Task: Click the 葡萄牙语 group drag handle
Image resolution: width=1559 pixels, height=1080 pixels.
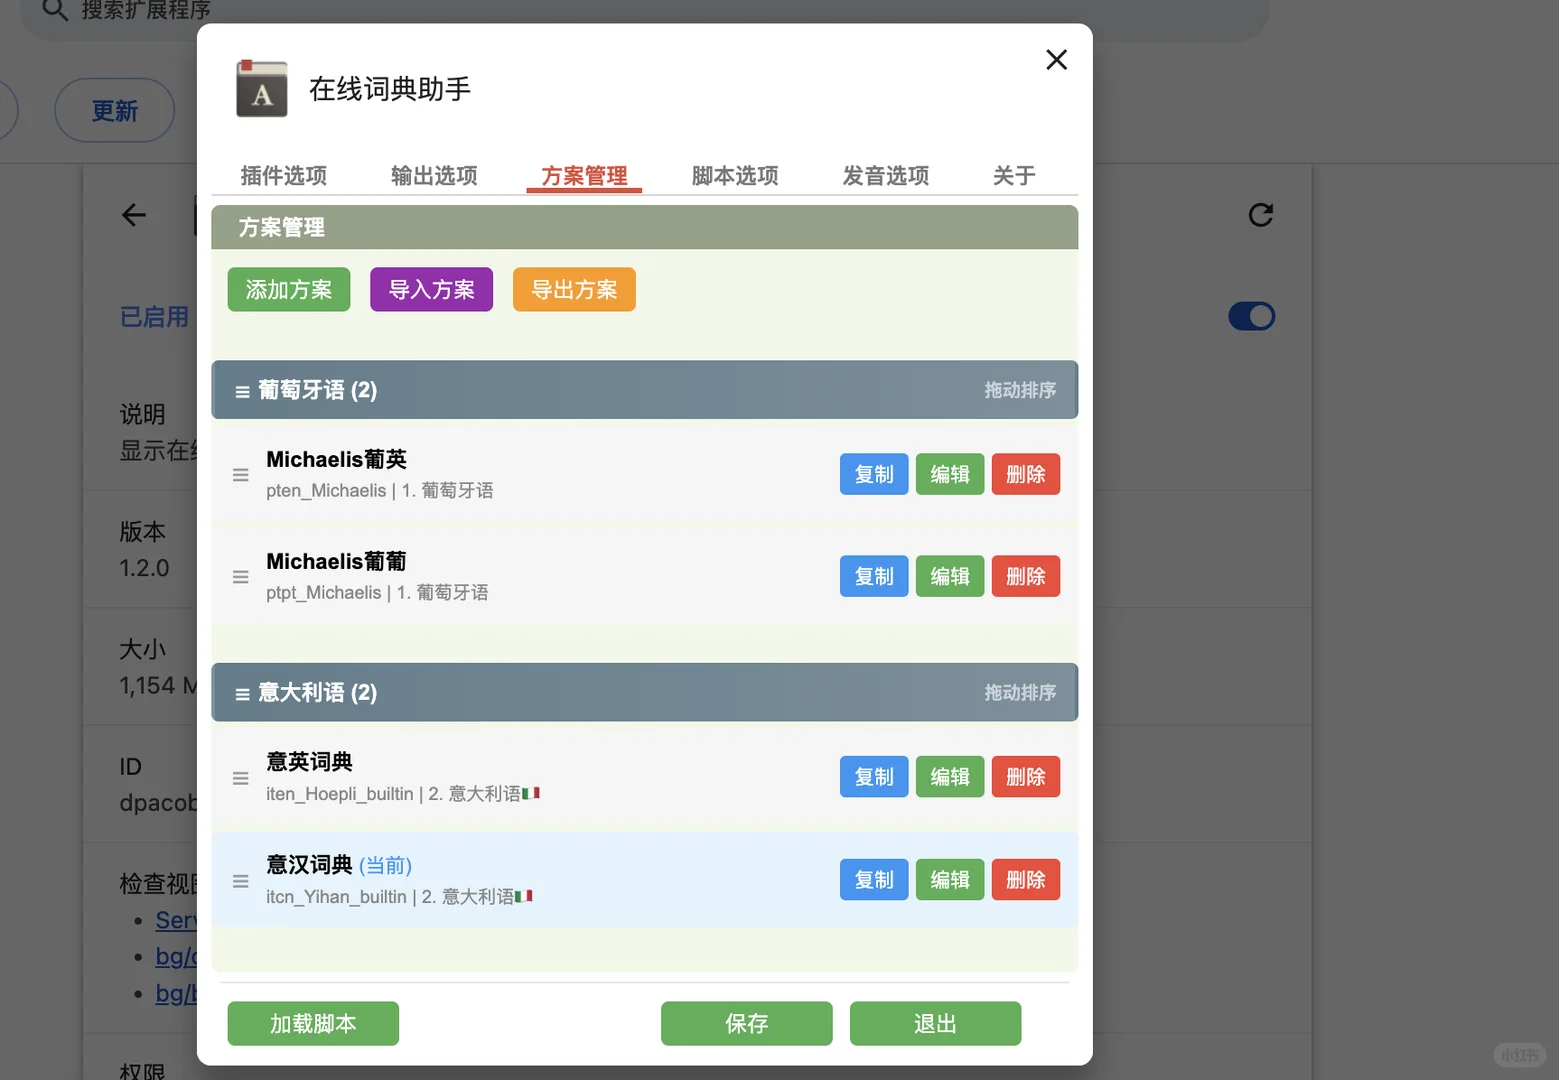Action: (240, 390)
